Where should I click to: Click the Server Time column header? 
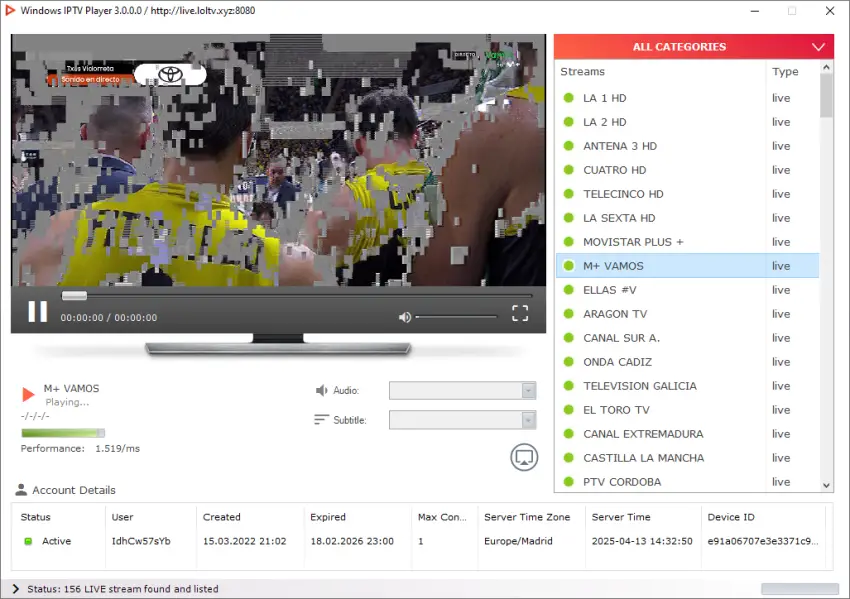tap(621, 517)
